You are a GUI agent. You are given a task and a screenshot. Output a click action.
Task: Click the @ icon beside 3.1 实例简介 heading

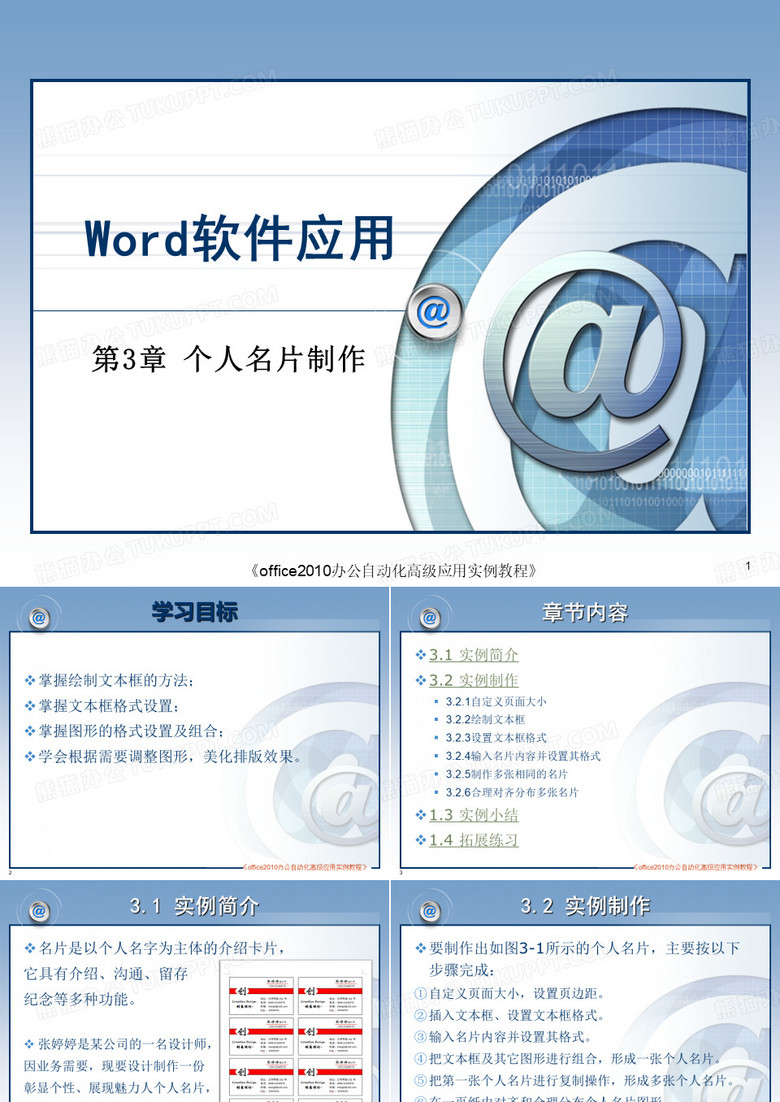pos(39,912)
